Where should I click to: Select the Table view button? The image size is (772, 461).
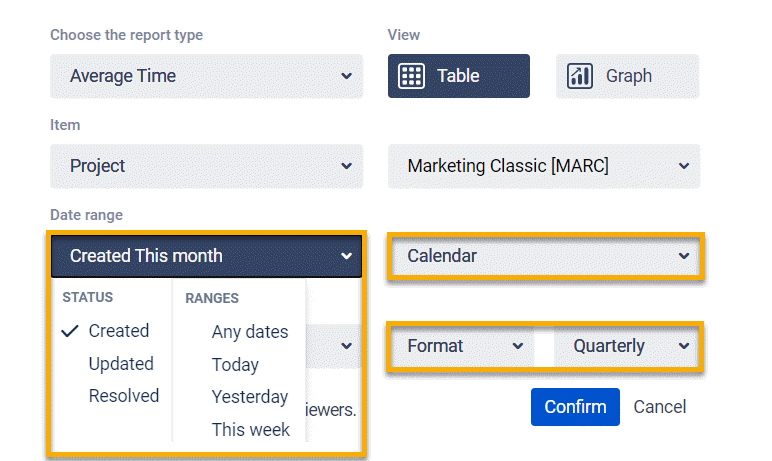[458, 76]
